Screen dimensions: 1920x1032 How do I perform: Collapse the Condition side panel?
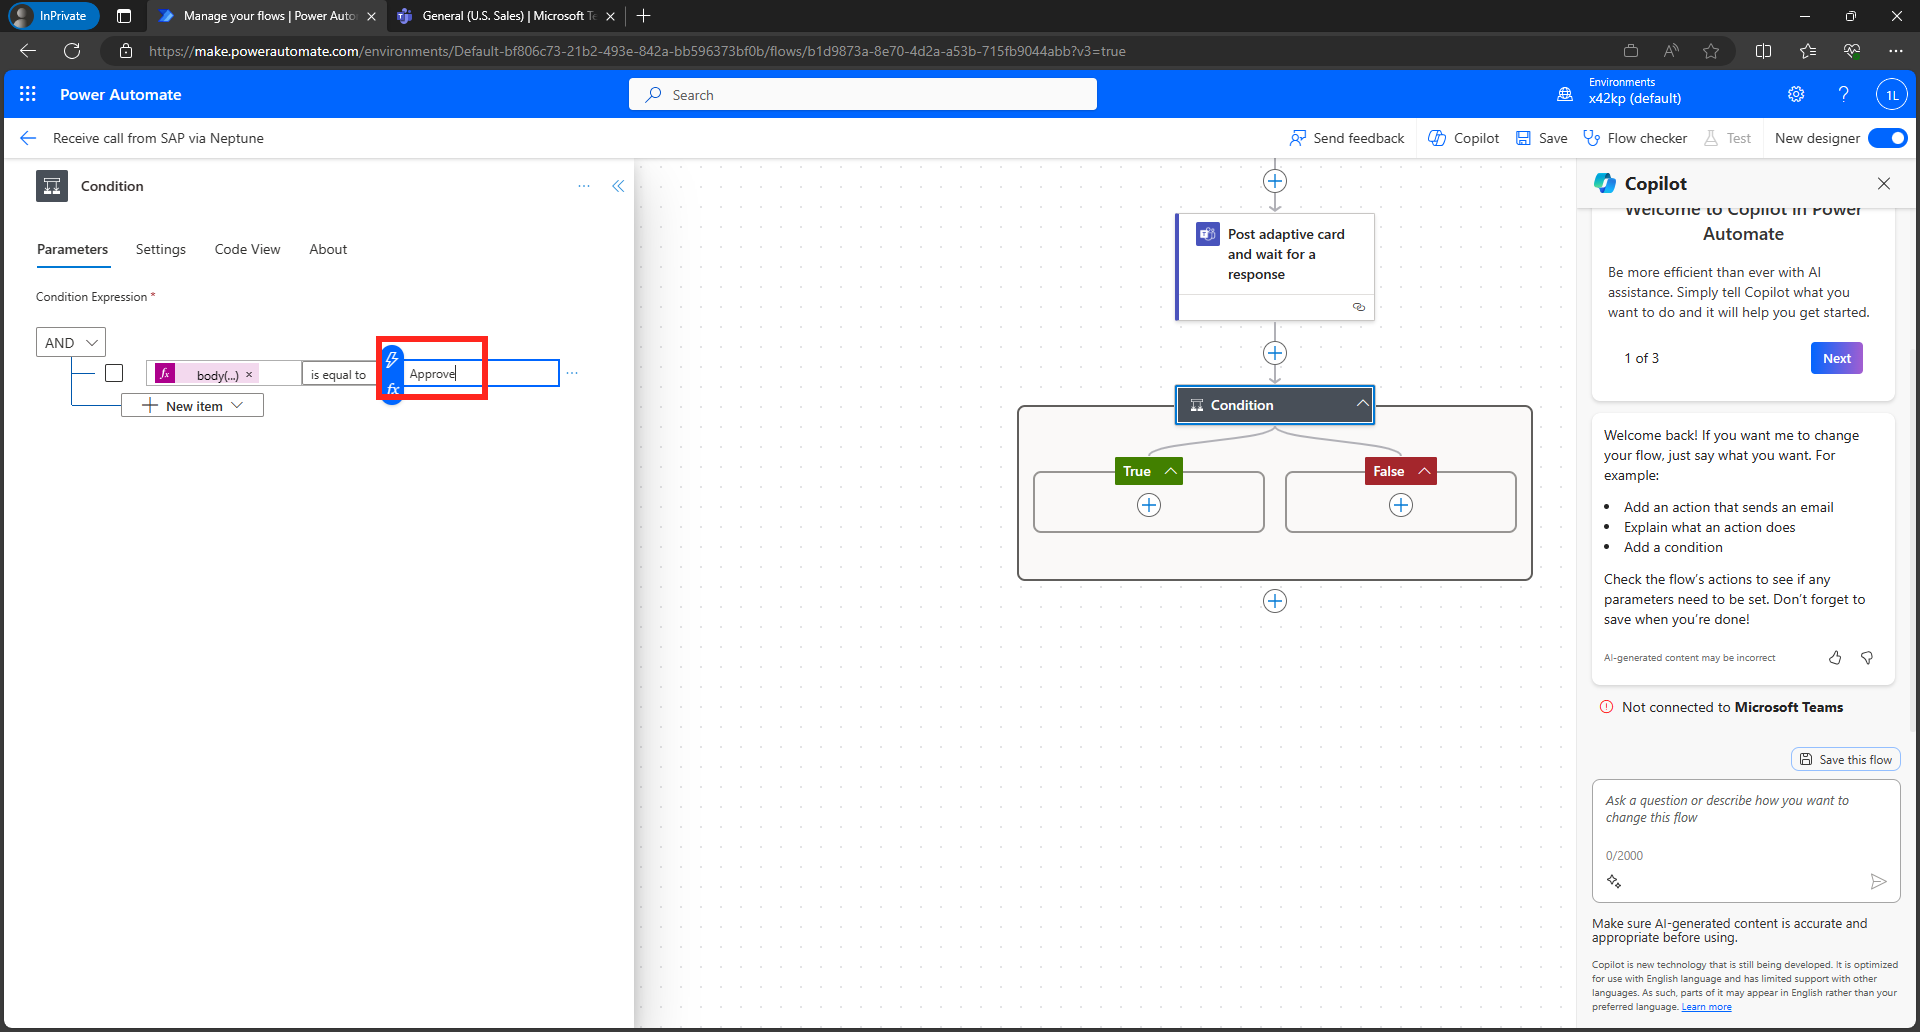(x=618, y=186)
